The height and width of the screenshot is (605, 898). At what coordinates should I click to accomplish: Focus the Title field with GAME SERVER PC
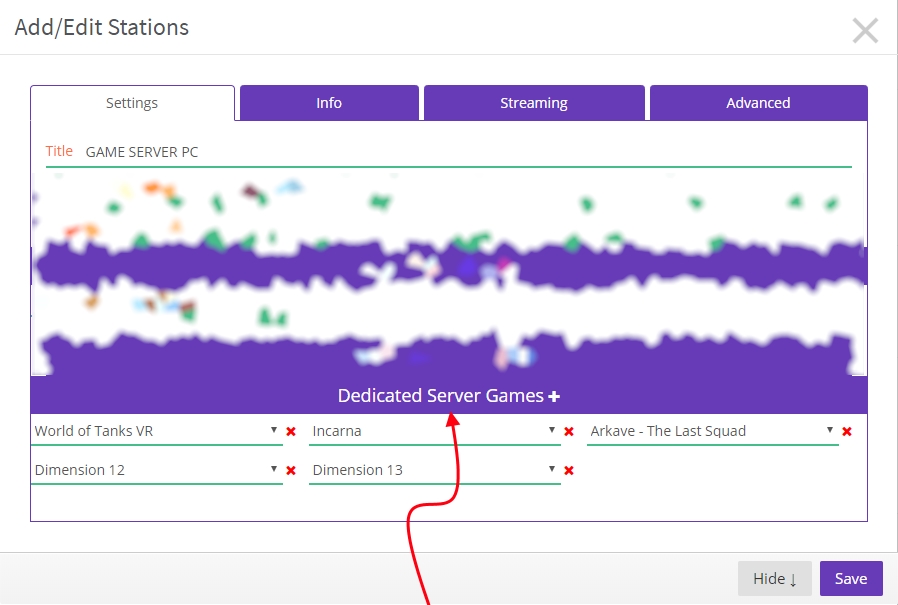[460, 152]
